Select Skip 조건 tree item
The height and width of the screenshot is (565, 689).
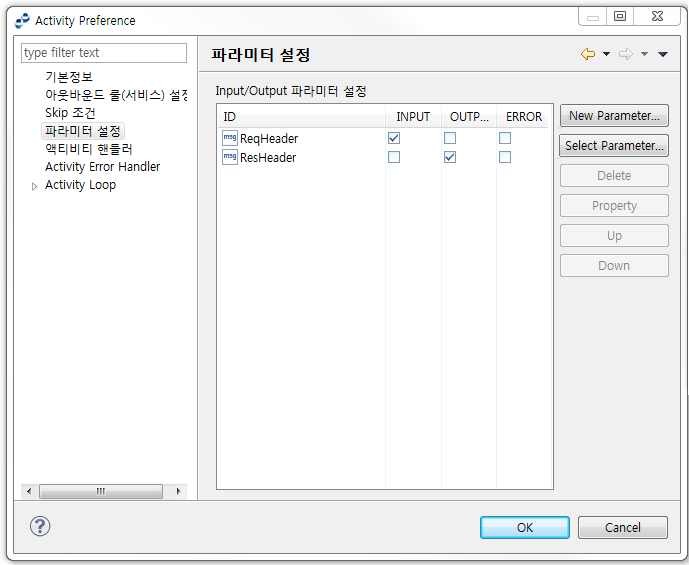click(70, 113)
